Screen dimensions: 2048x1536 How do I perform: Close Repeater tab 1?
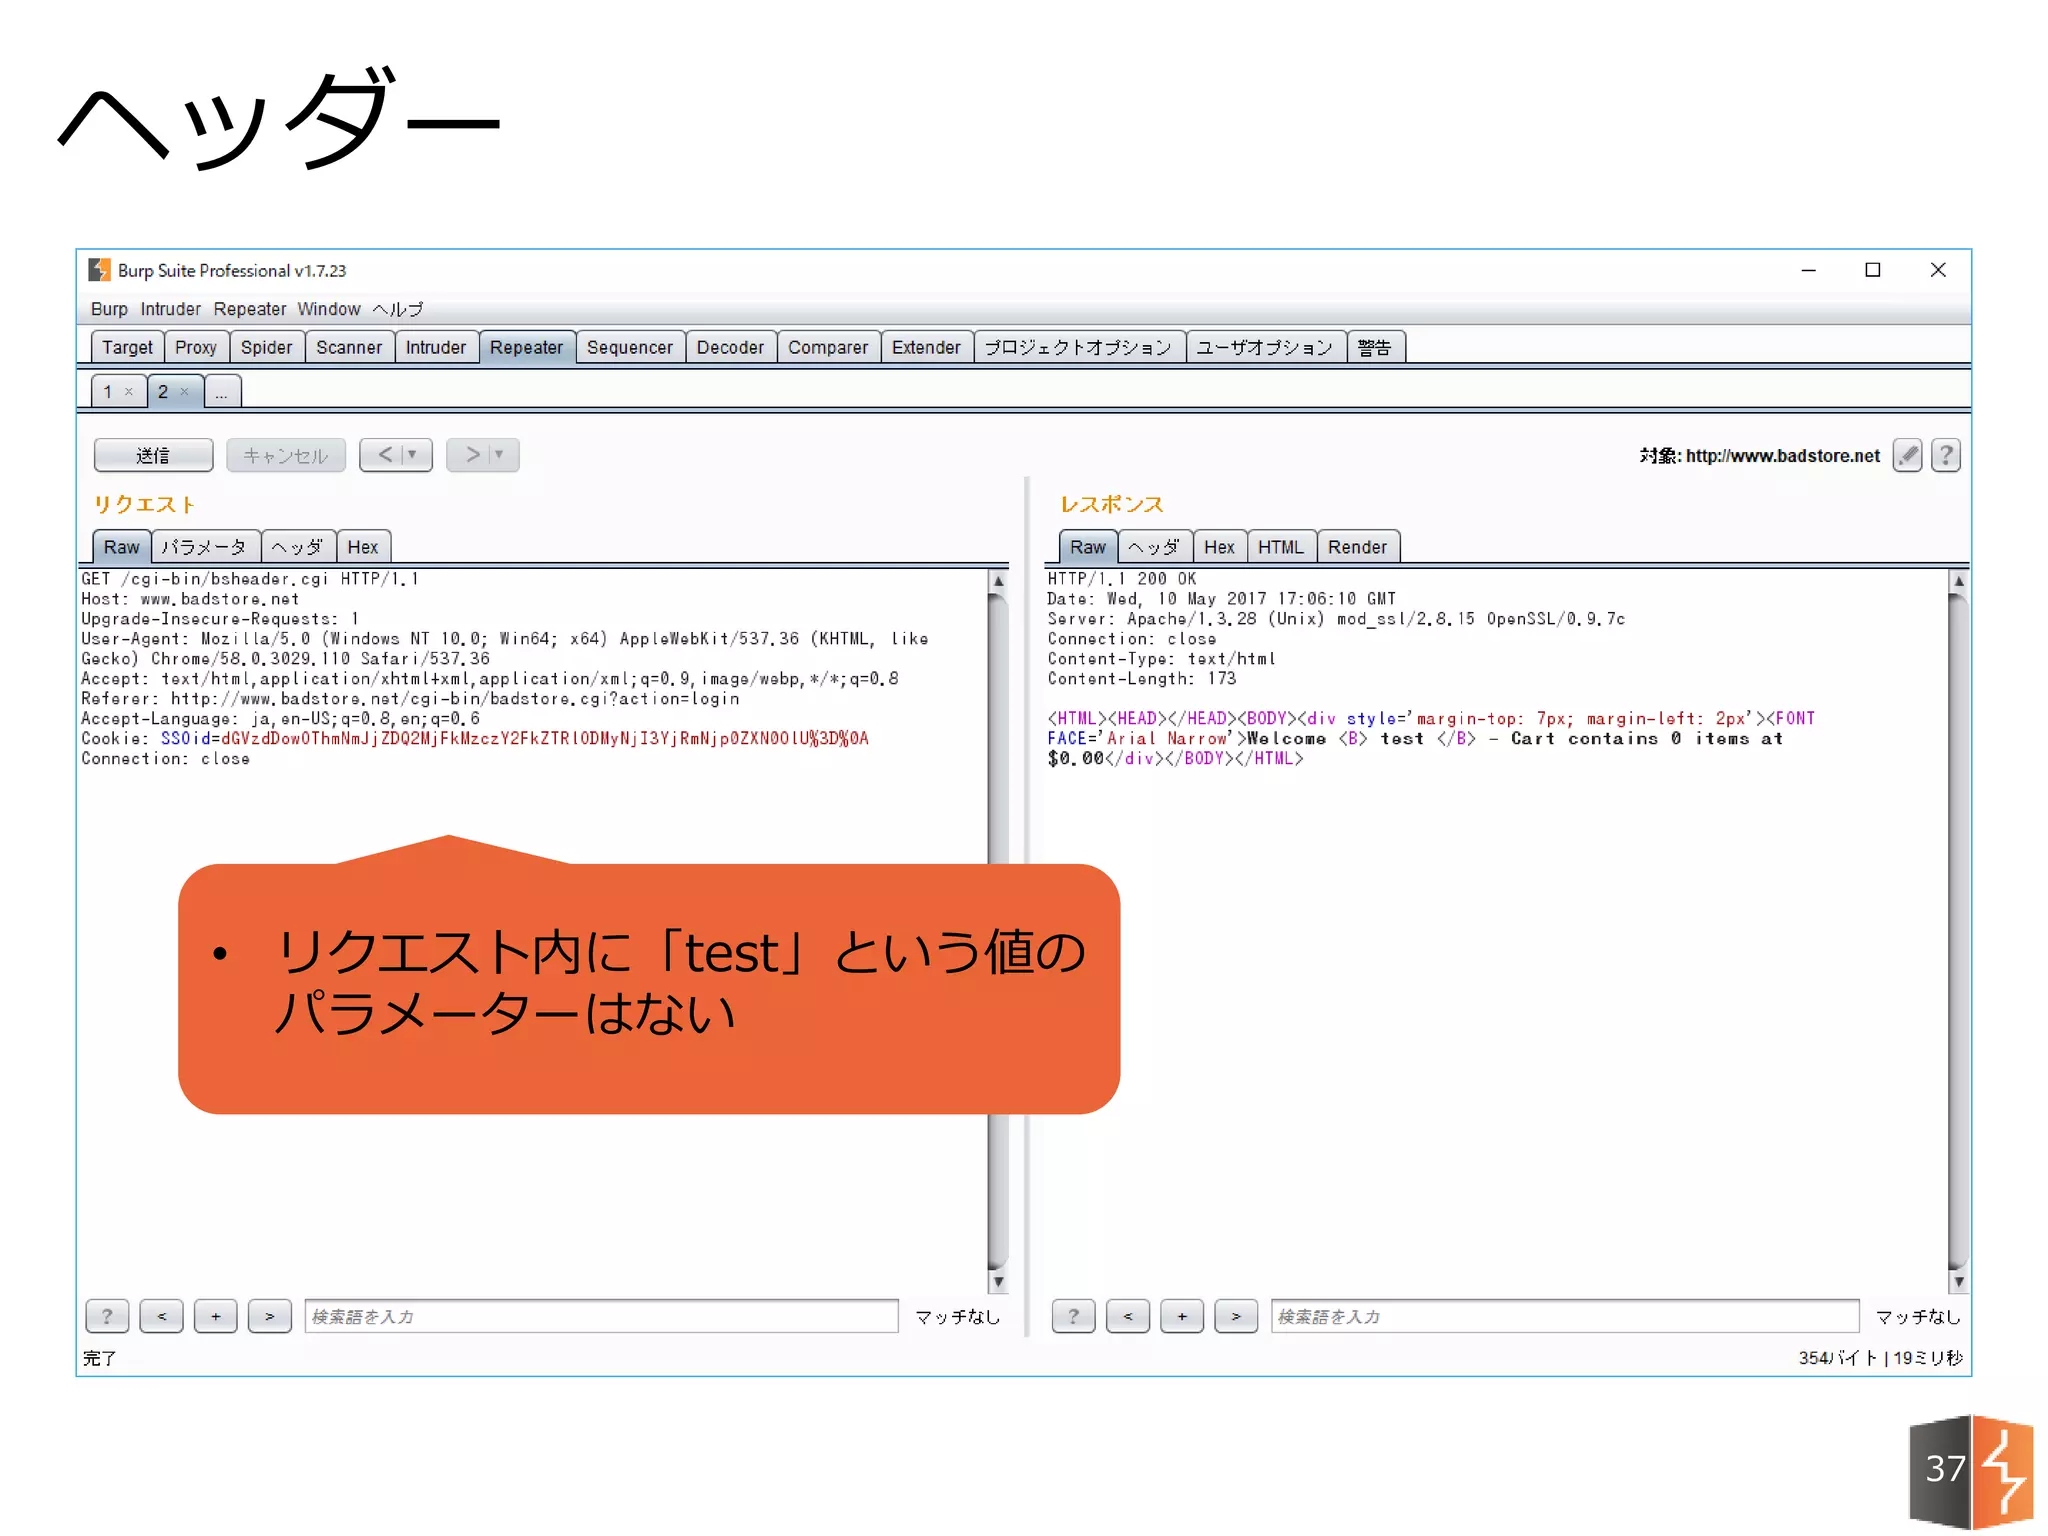[129, 392]
